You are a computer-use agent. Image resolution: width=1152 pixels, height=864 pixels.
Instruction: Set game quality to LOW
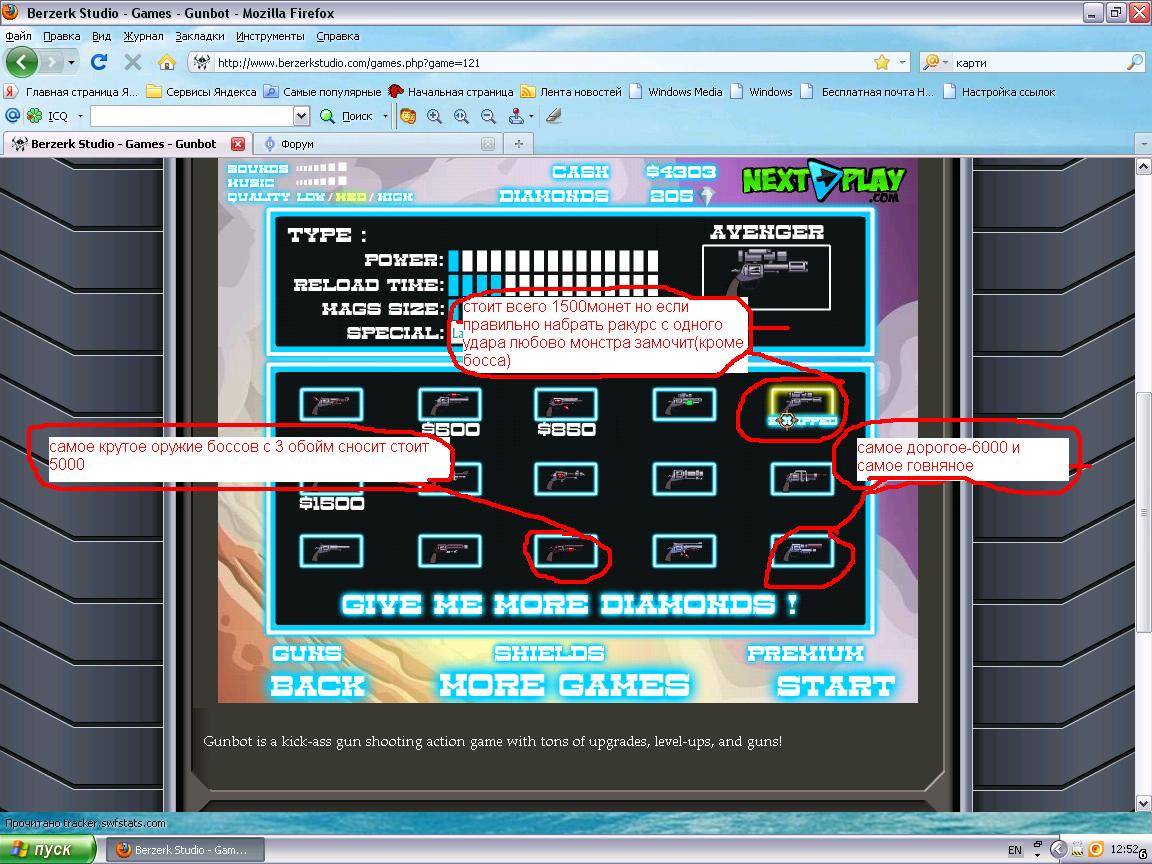coord(311,197)
